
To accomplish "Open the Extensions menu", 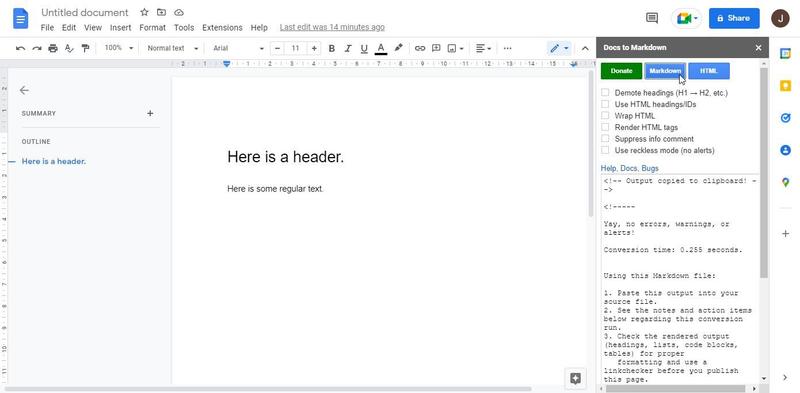I will [x=222, y=28].
